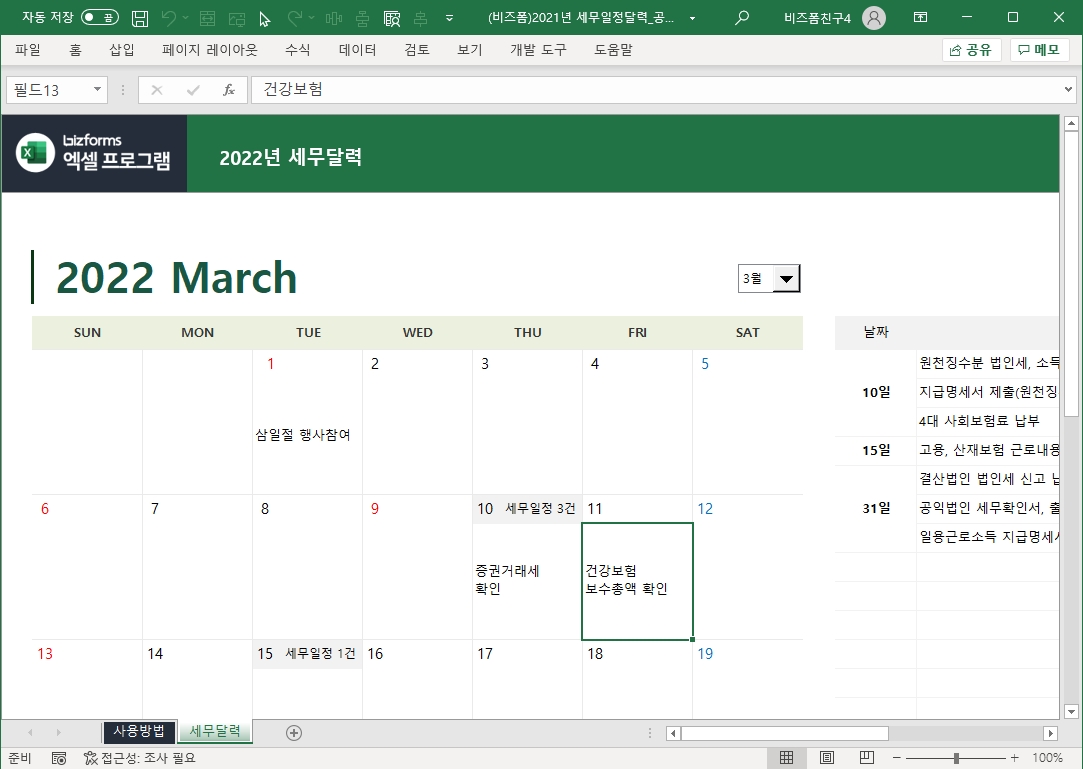Open the ribbon display options icon
Image resolution: width=1083 pixels, height=769 pixels.
pyautogui.click(x=920, y=18)
